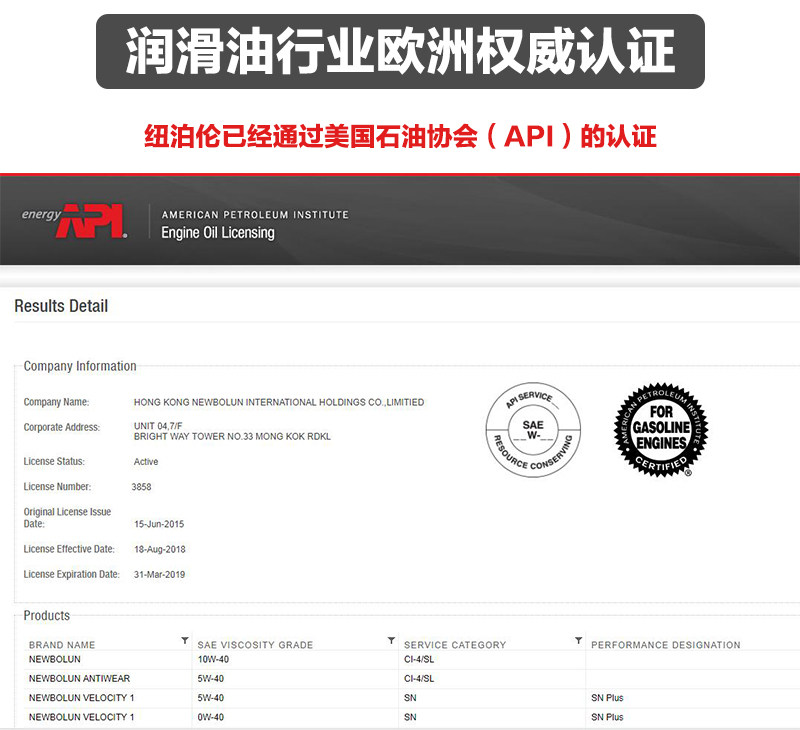Select the company name HONG KONG NEWBOLUN text
Screen dimensions: 800x730
coord(279,402)
